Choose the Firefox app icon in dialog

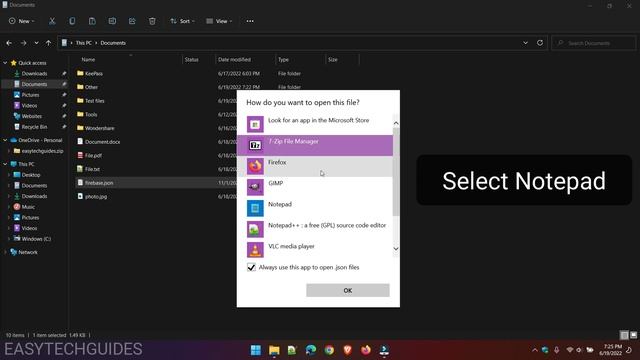click(255, 166)
